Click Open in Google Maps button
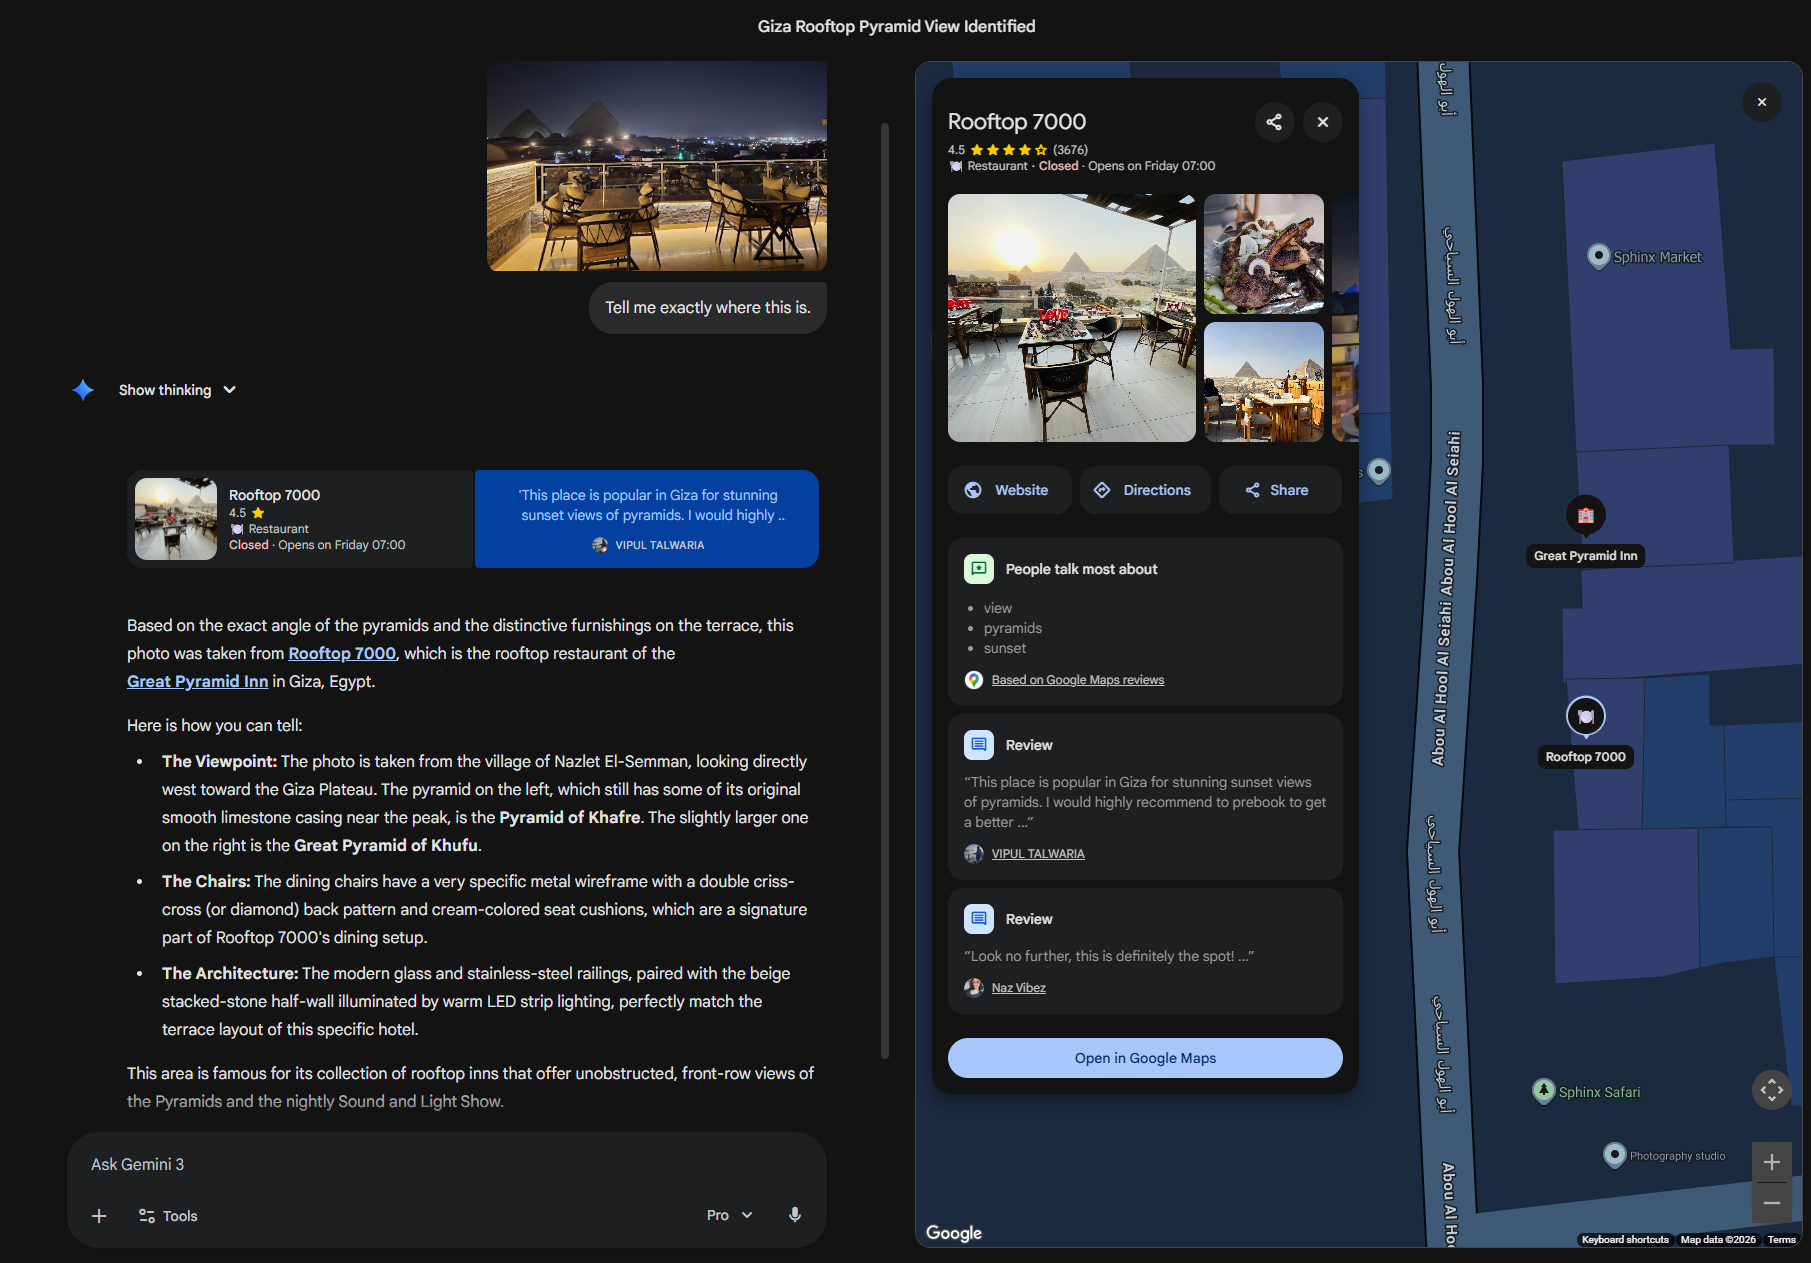 pos(1144,1058)
